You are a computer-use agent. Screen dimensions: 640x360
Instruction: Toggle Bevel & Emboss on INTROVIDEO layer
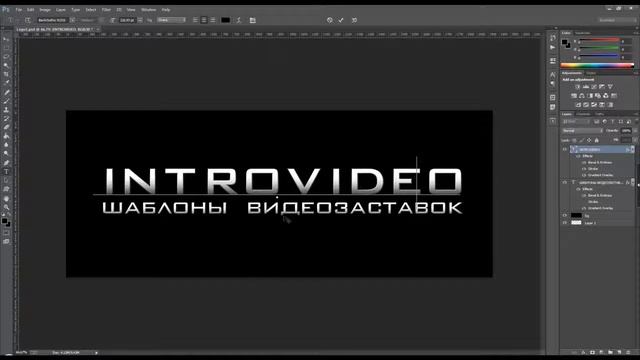tap(584, 162)
